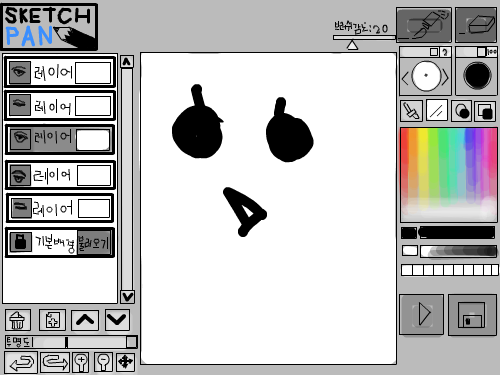Screen dimensions: 500x375
Task: Show the fifth layer via its closed eye
Action: 21,208
